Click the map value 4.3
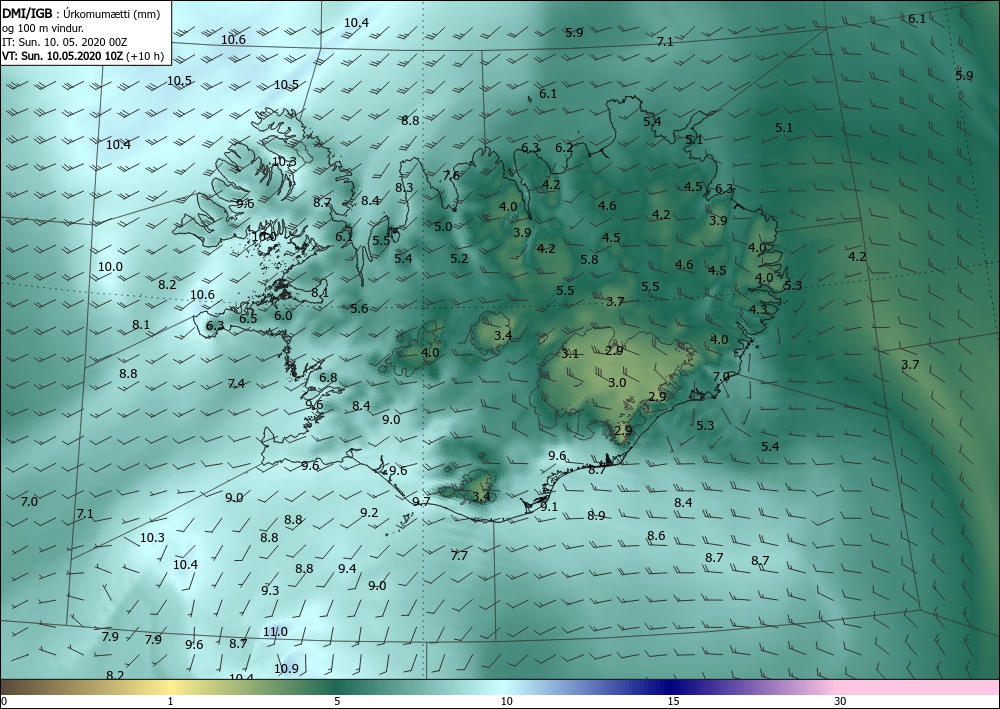The image size is (1000, 709). [x=758, y=310]
